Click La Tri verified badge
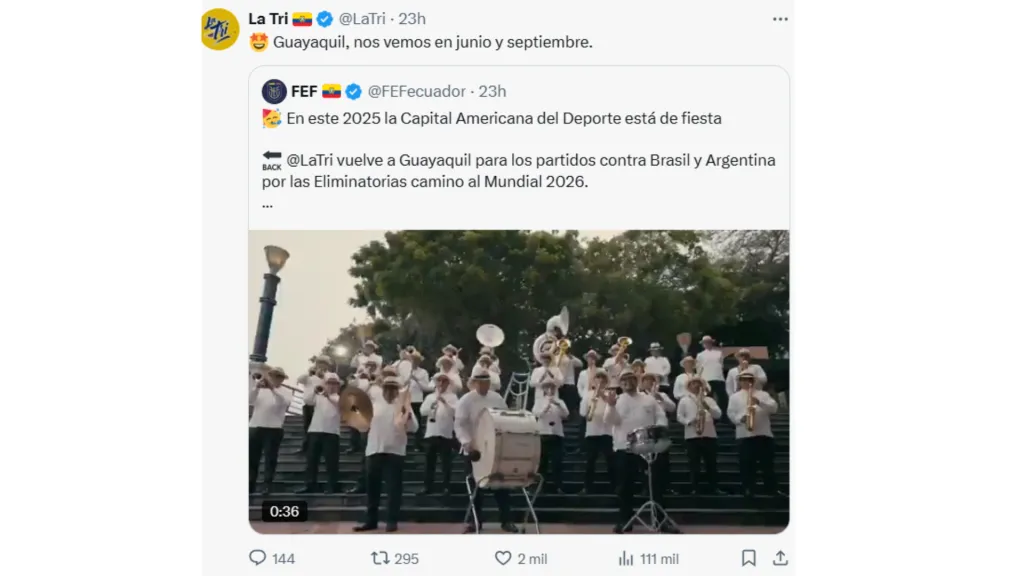The image size is (1024, 576). pyautogui.click(x=325, y=19)
